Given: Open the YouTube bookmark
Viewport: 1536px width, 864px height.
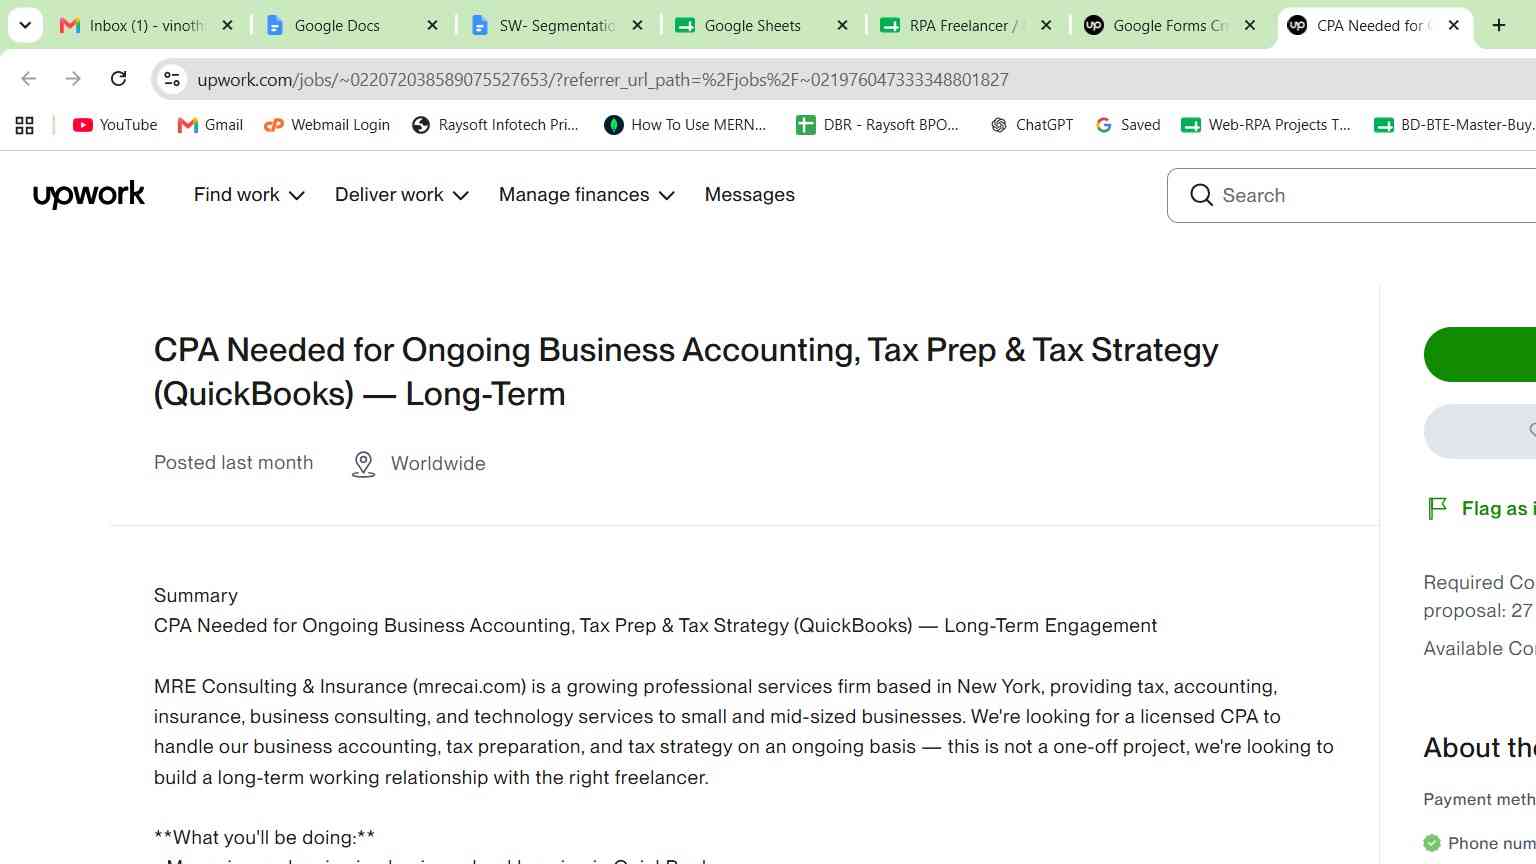Looking at the screenshot, I should [115, 125].
